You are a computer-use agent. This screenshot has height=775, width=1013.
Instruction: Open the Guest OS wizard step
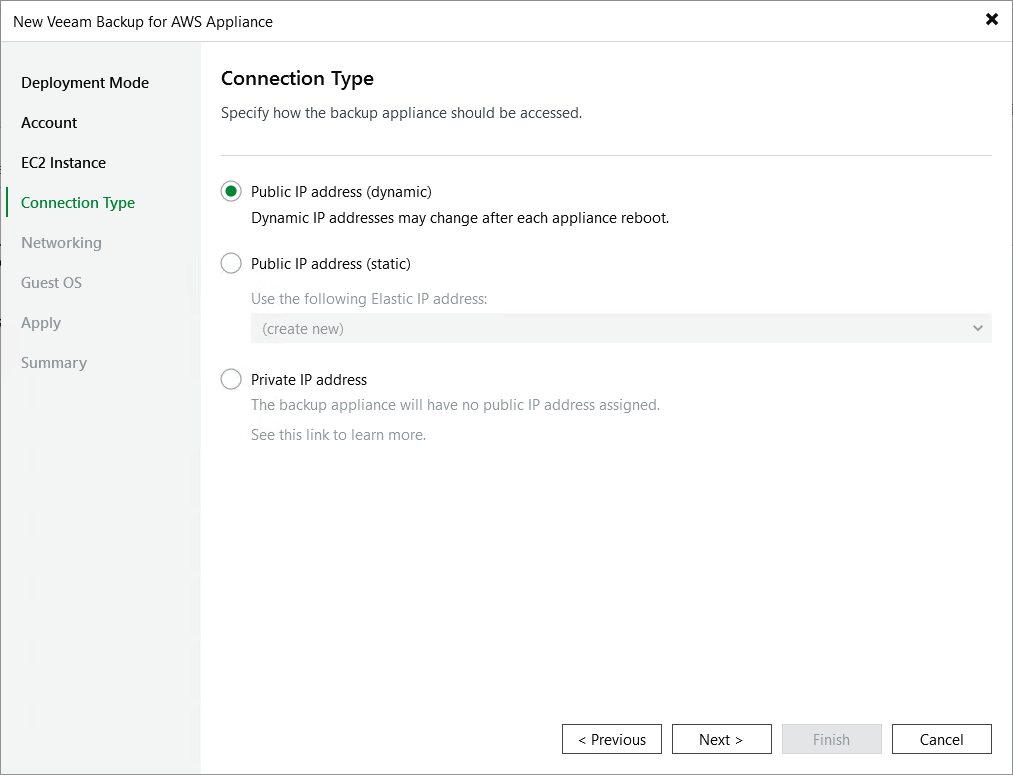[x=51, y=282]
